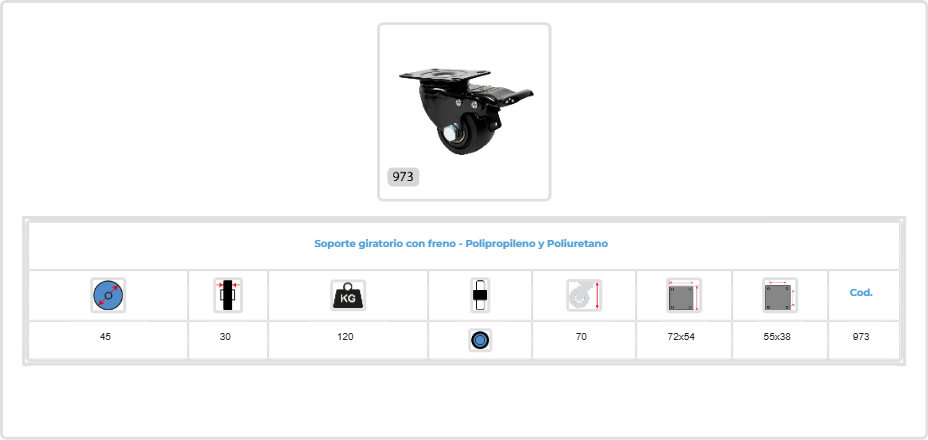Image resolution: width=928 pixels, height=440 pixels.
Task: Click the 973 badge on product image
Action: coord(403,177)
